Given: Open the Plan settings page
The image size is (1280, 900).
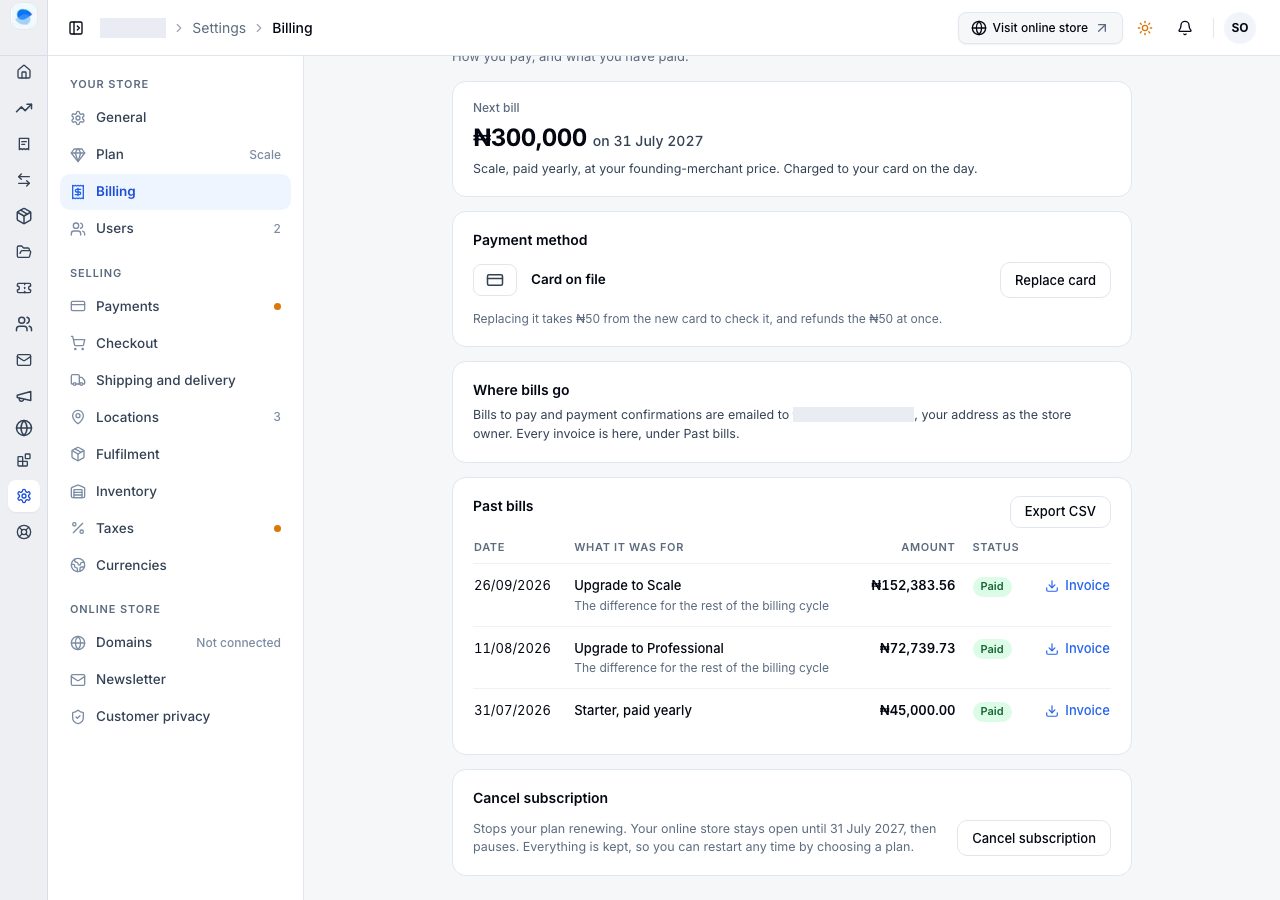Looking at the screenshot, I should [175, 154].
